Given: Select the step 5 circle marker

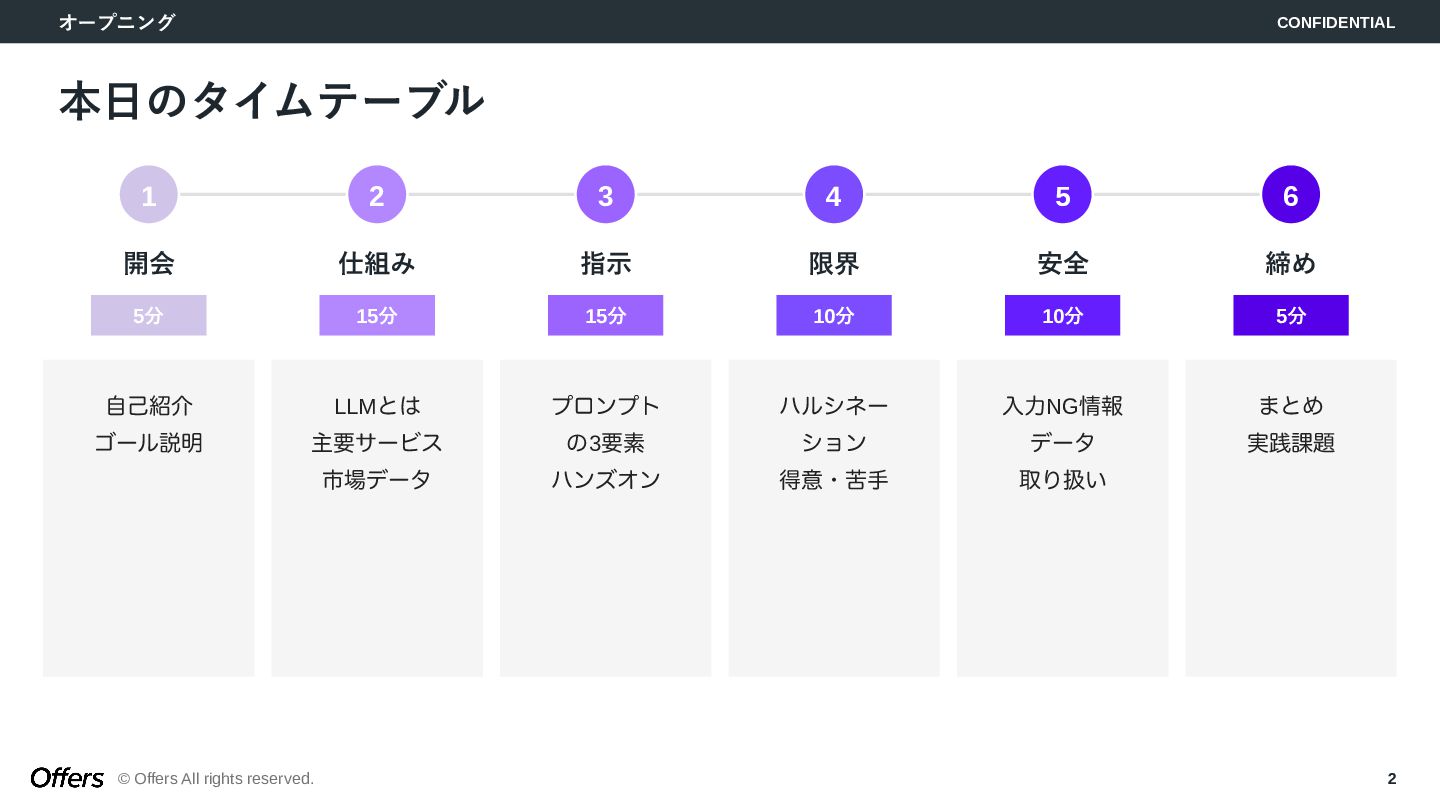Looking at the screenshot, I should click(1062, 195).
